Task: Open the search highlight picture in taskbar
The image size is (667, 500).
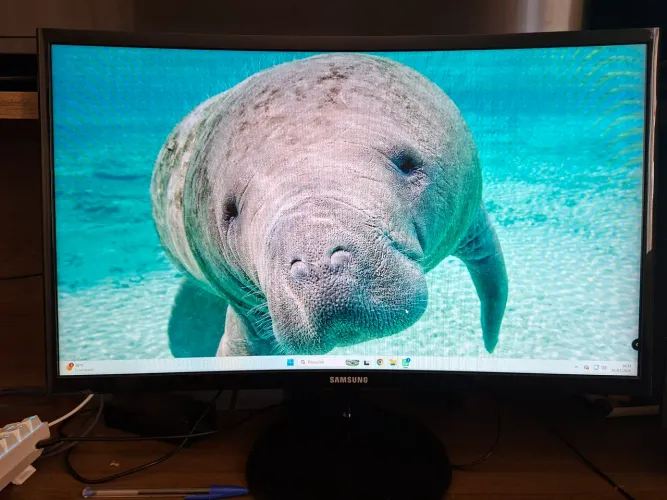Action: tap(352, 363)
